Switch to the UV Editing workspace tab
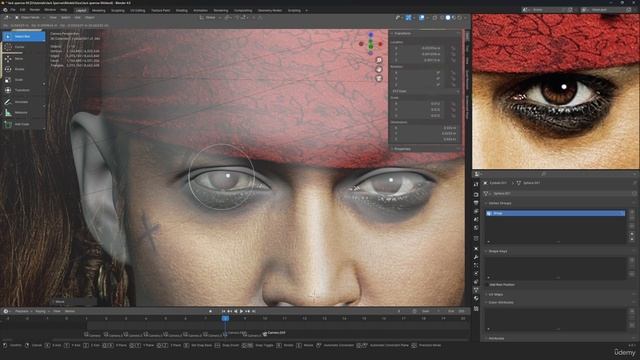The image size is (640, 360). [x=138, y=11]
